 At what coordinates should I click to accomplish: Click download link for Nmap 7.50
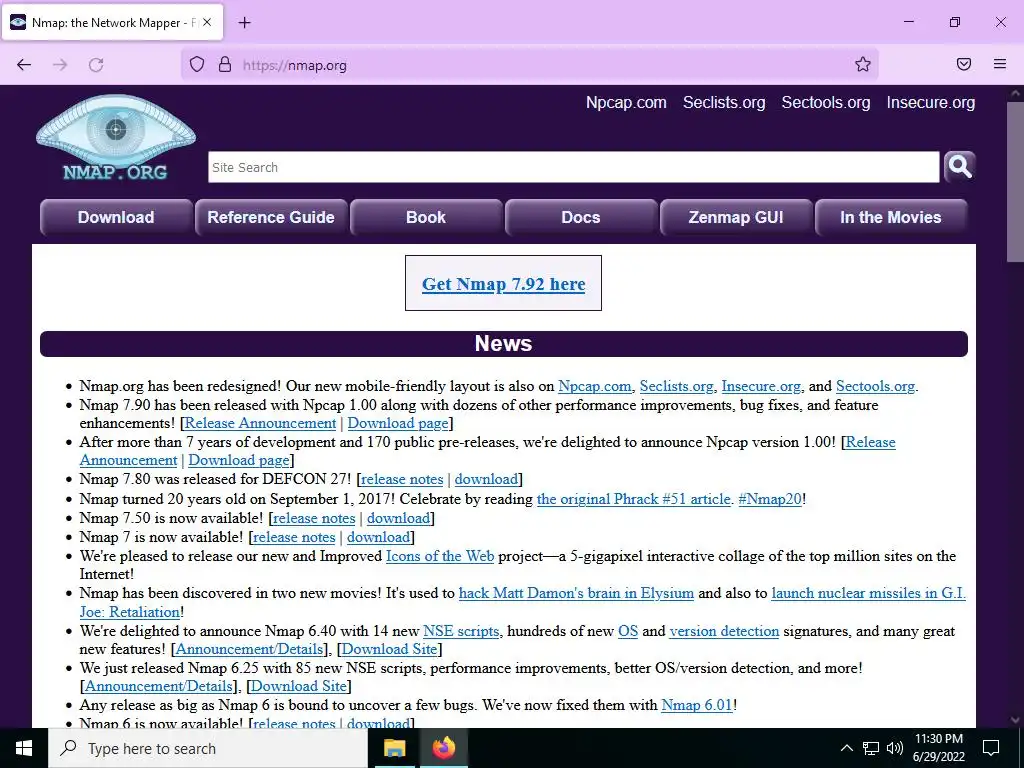398,518
